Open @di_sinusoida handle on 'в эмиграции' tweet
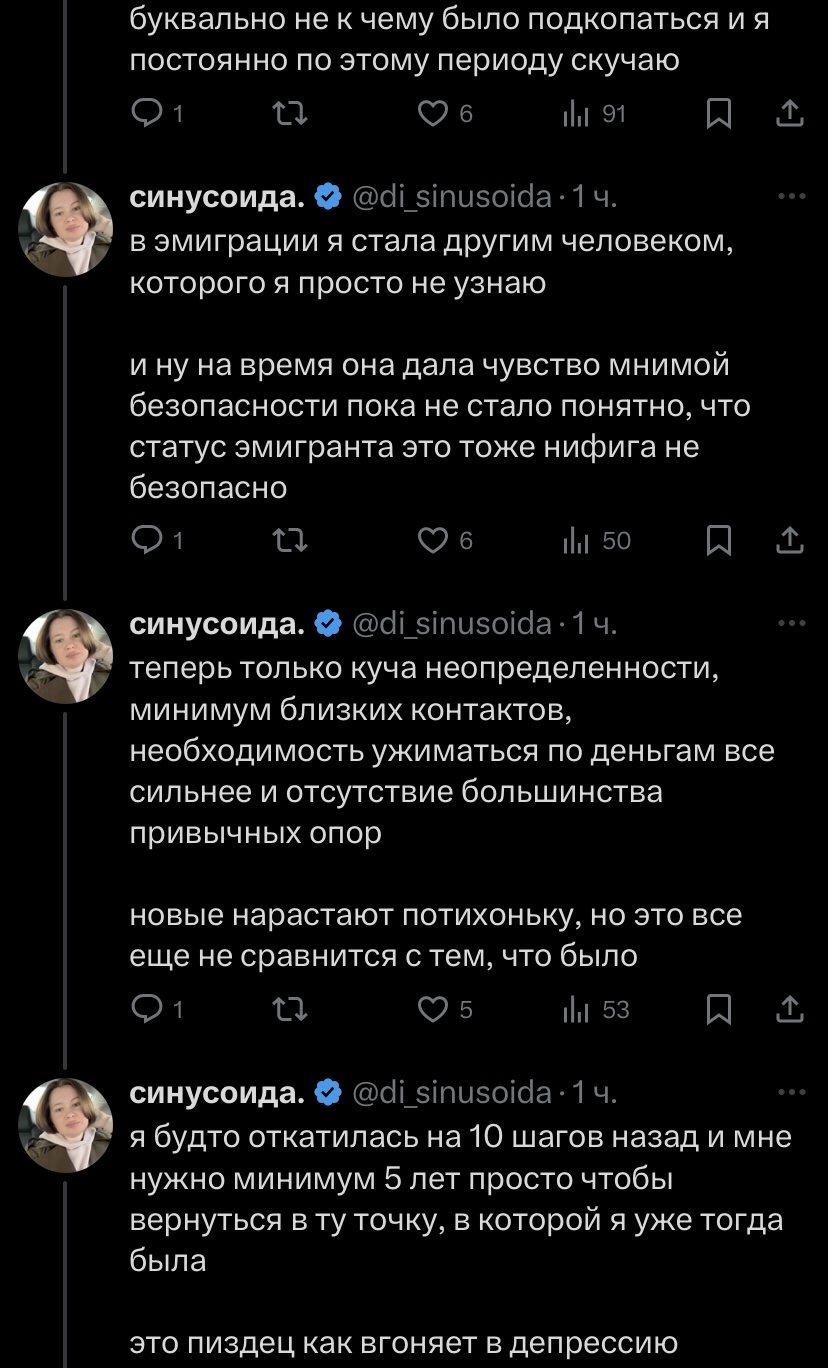The image size is (828, 1368). click(x=452, y=198)
